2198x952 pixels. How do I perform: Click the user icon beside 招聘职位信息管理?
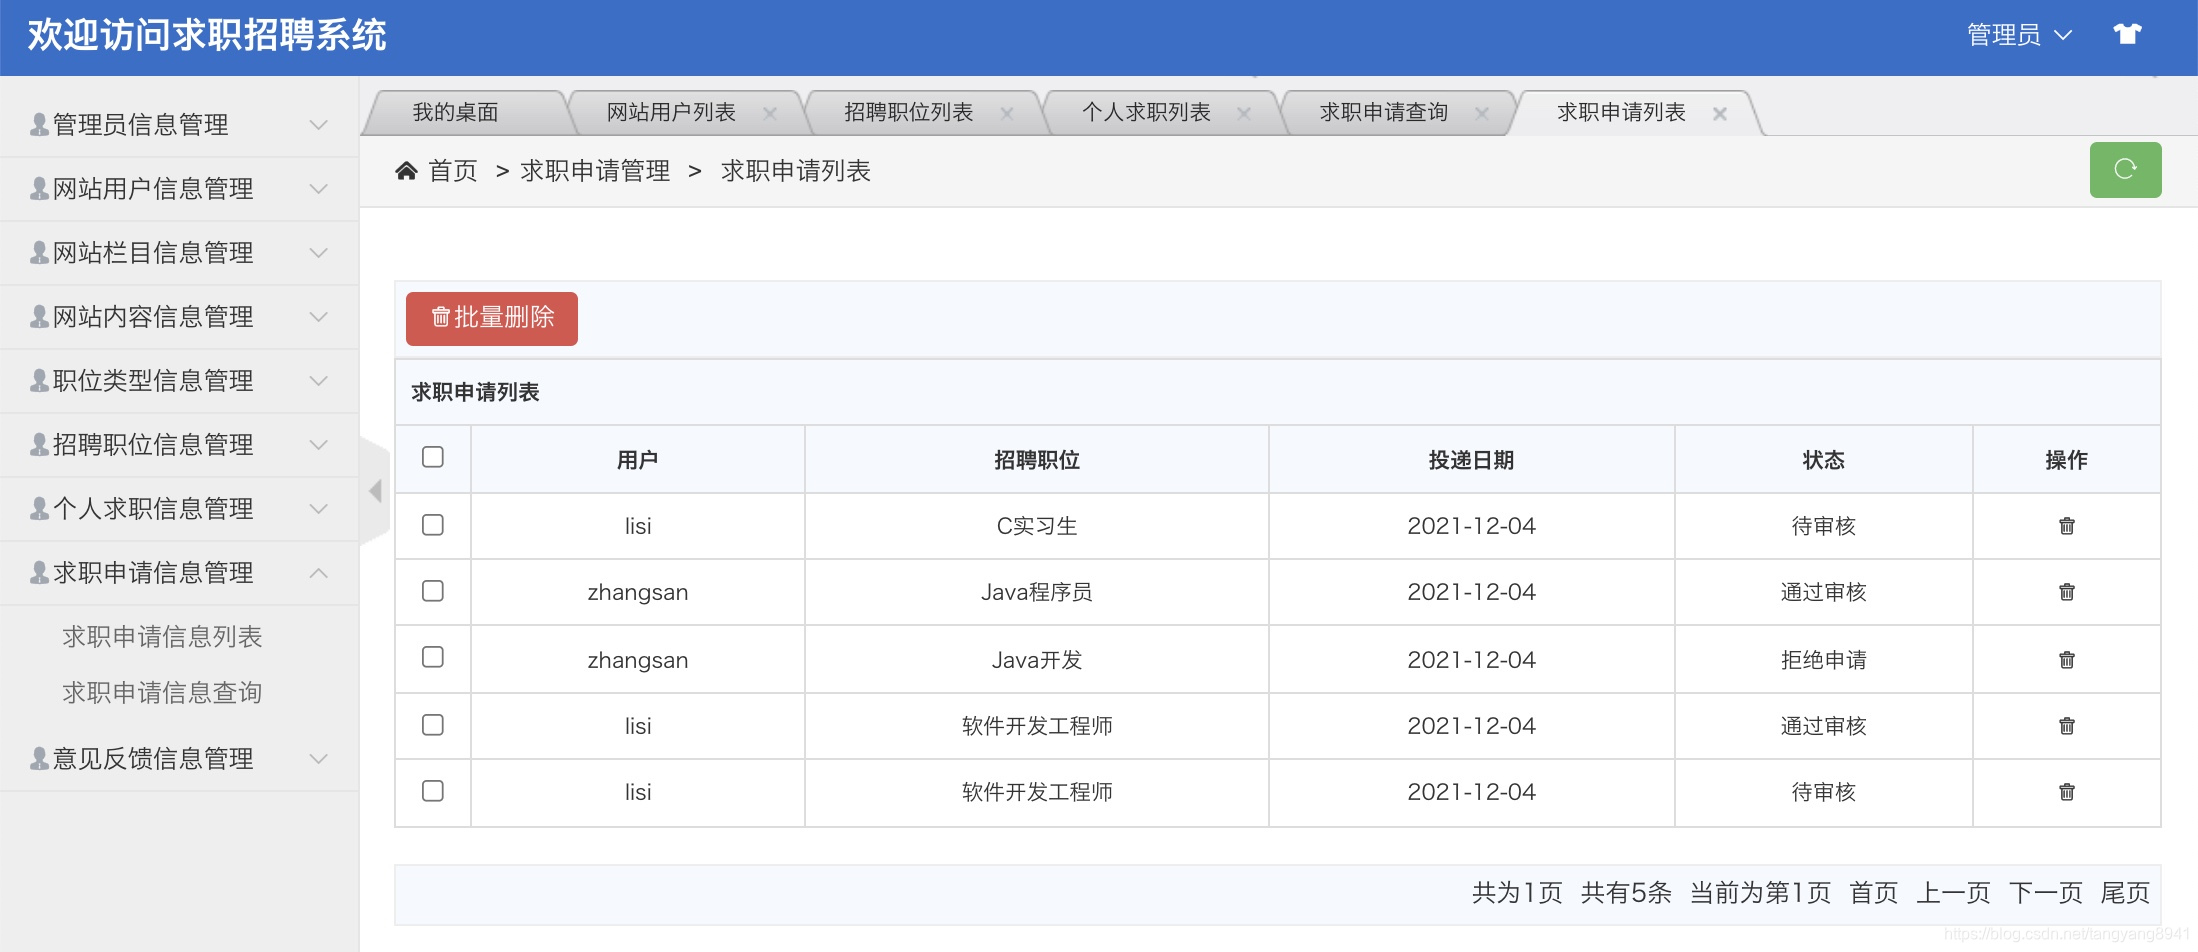[x=40, y=444]
